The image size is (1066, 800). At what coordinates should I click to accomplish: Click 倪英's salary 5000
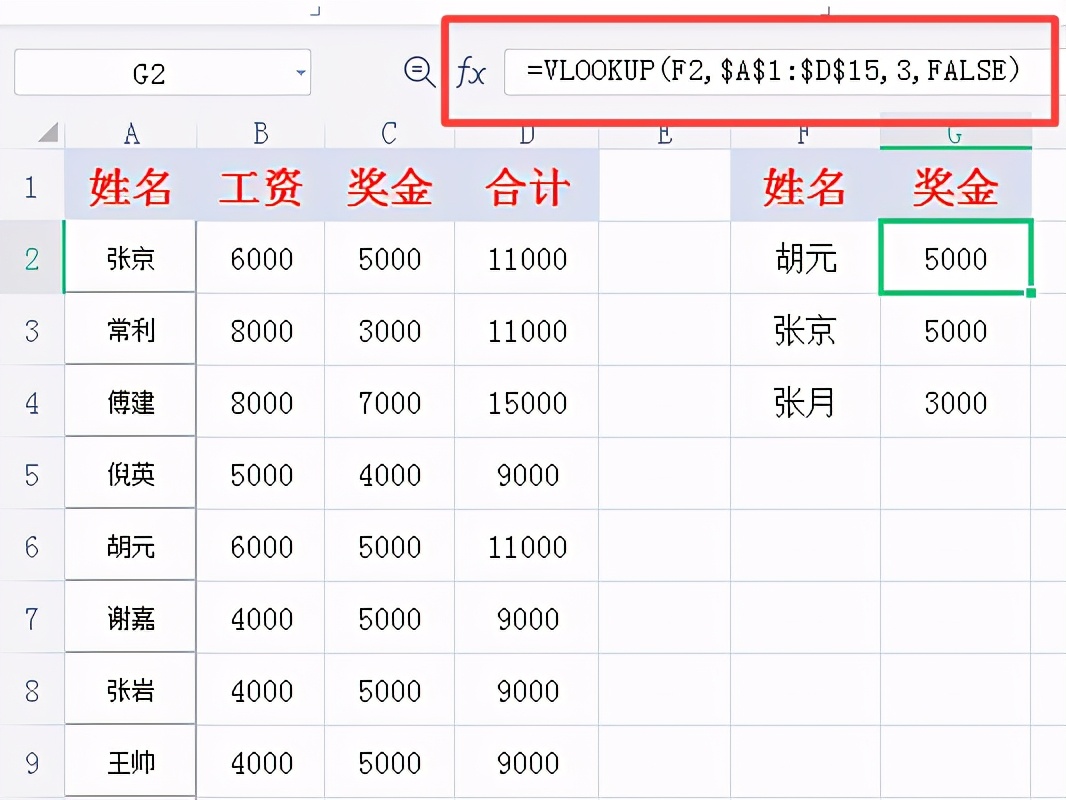coord(261,474)
